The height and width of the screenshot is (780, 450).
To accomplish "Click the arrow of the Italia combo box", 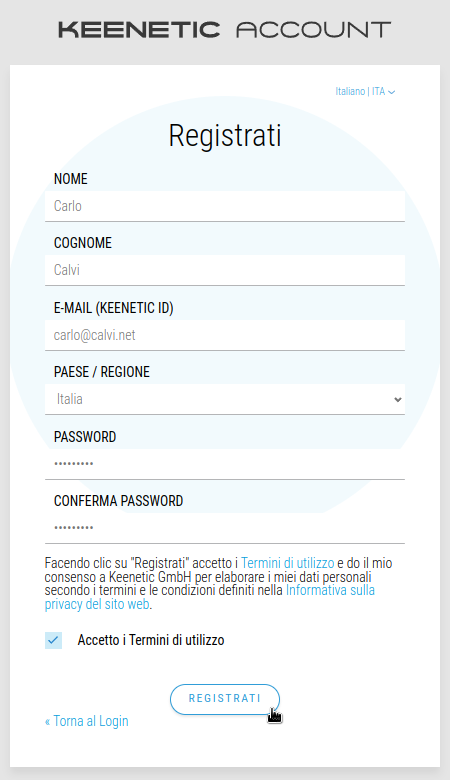I will [397, 399].
